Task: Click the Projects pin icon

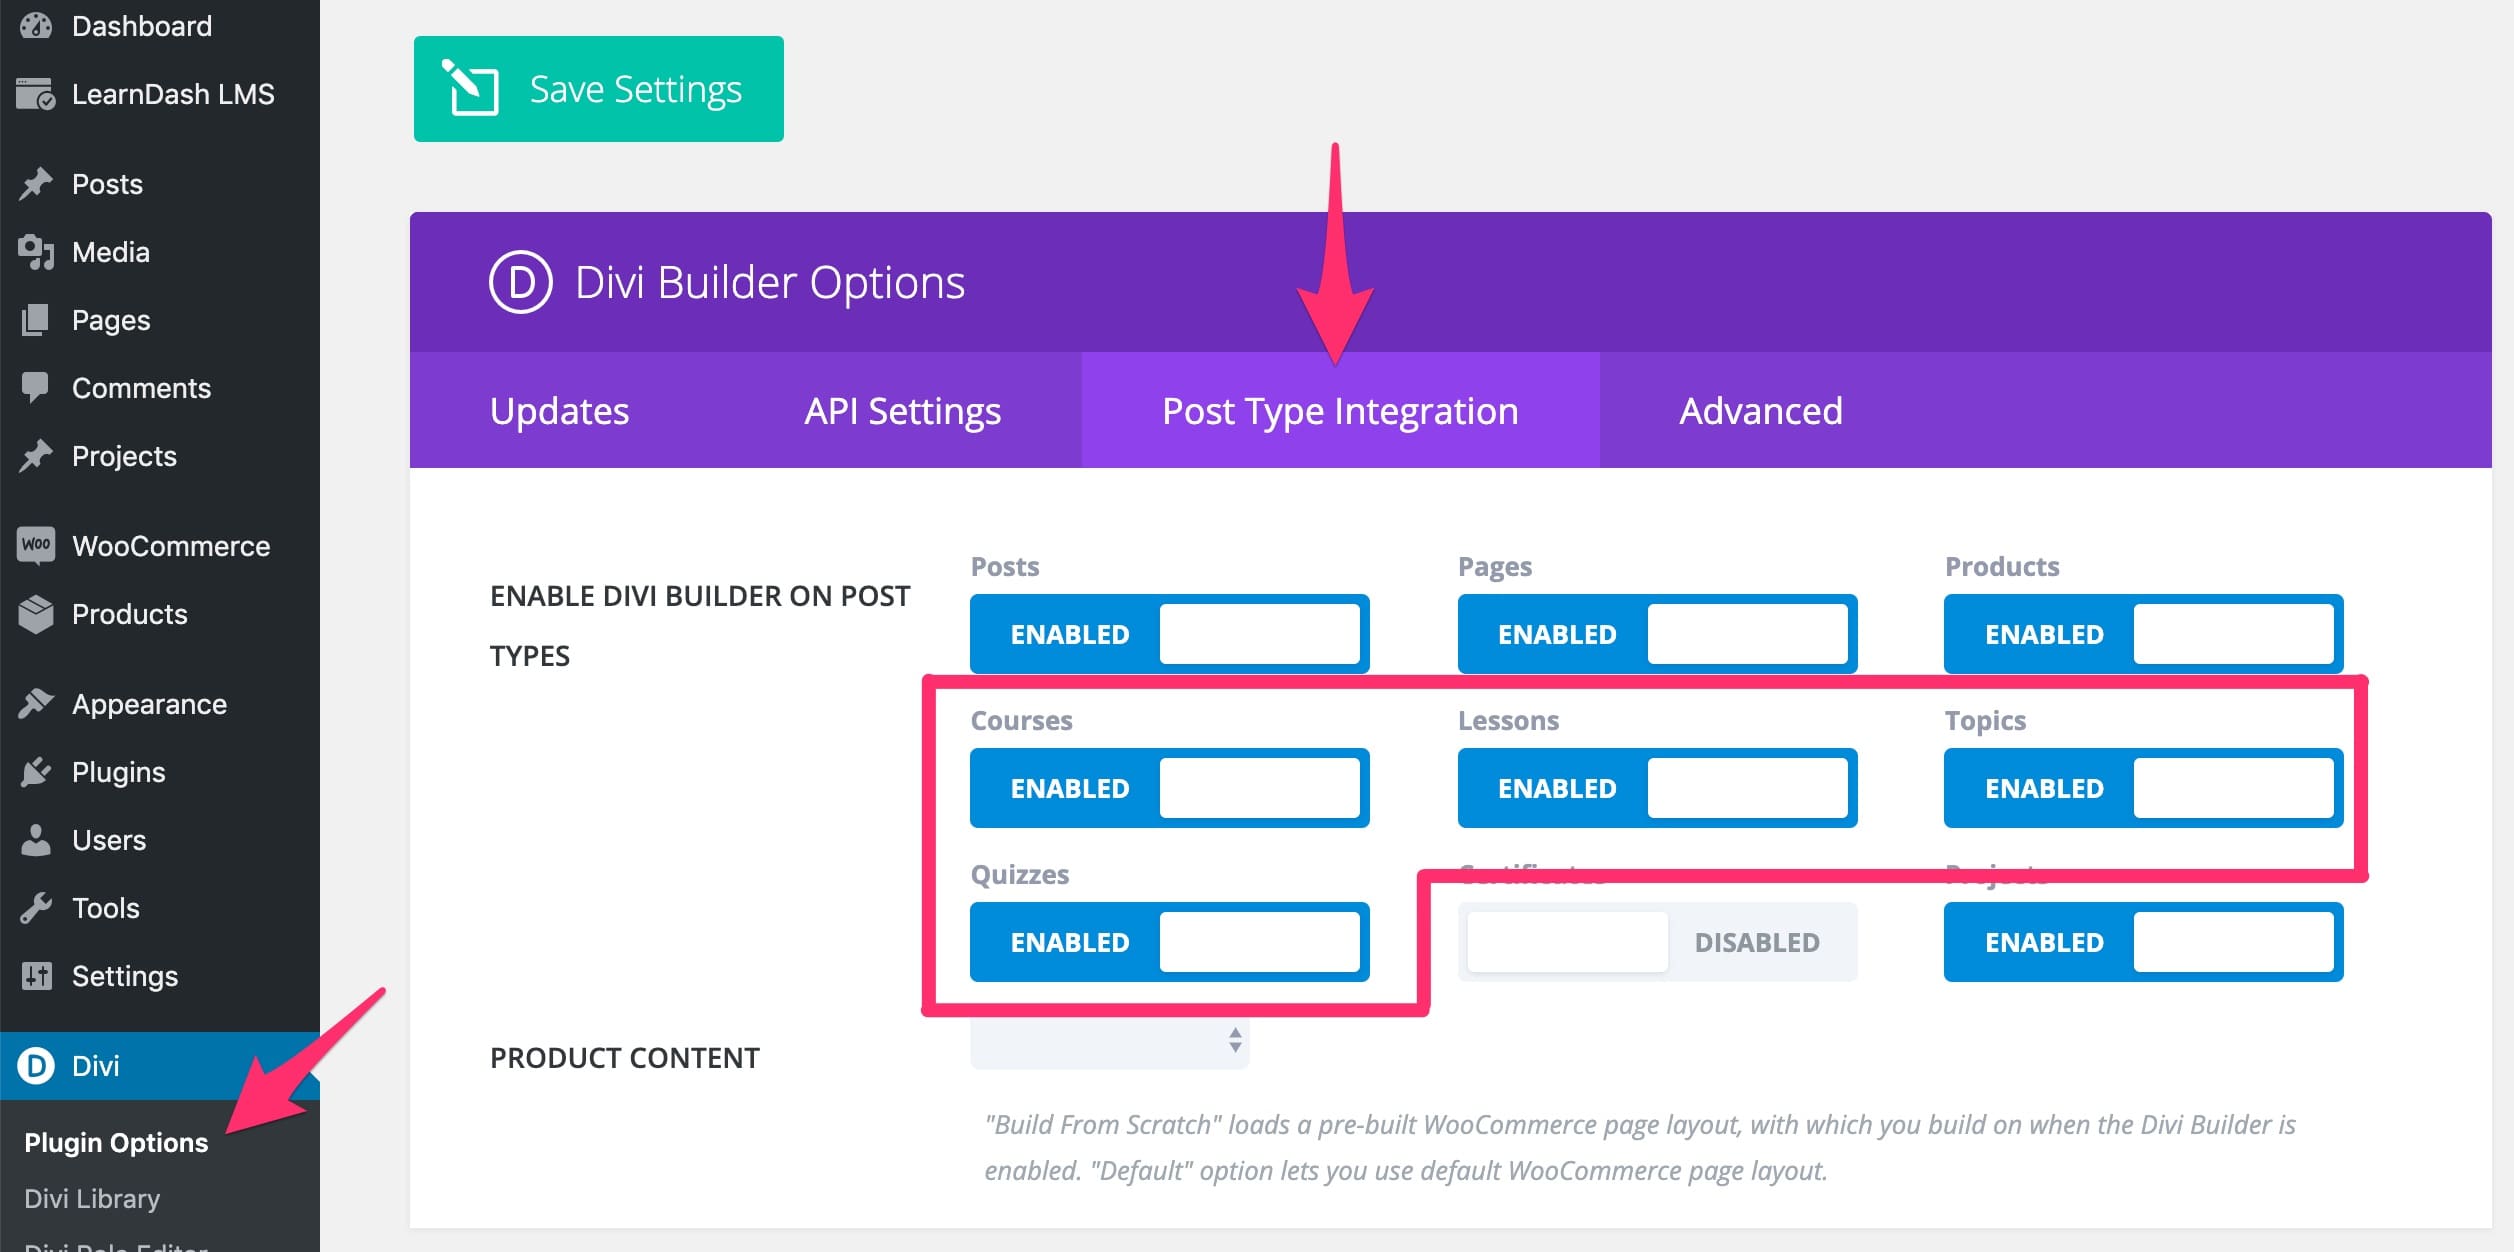Action: tap(36, 456)
